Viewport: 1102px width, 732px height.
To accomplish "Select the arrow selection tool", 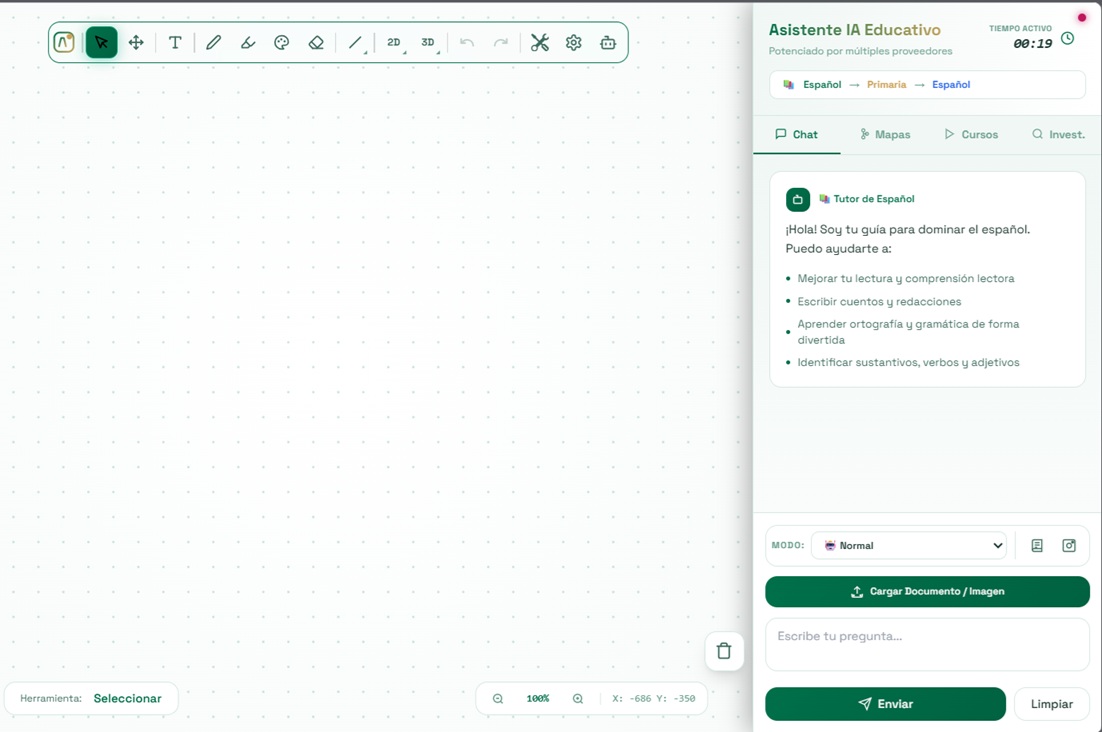I will click(101, 42).
